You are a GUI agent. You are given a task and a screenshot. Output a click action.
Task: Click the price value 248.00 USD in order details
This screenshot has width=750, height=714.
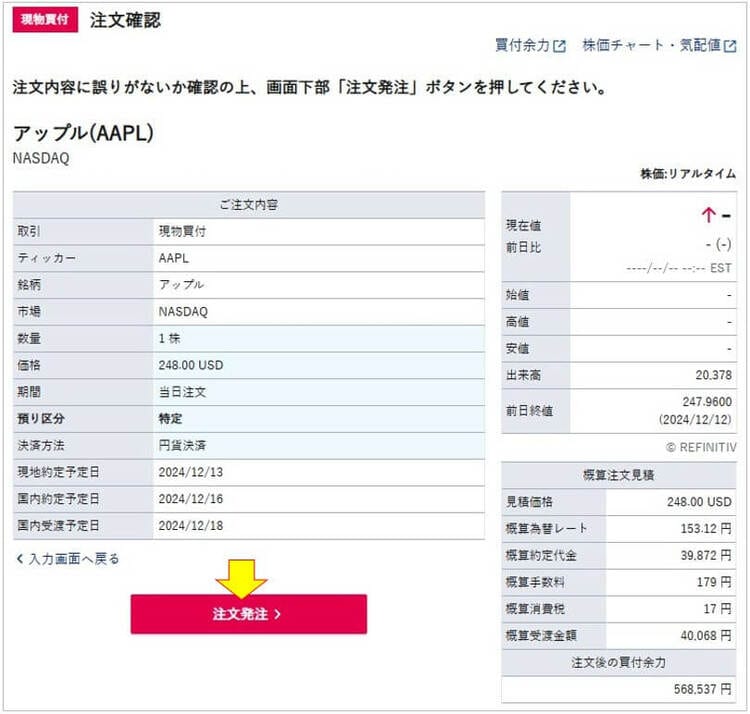click(191, 365)
